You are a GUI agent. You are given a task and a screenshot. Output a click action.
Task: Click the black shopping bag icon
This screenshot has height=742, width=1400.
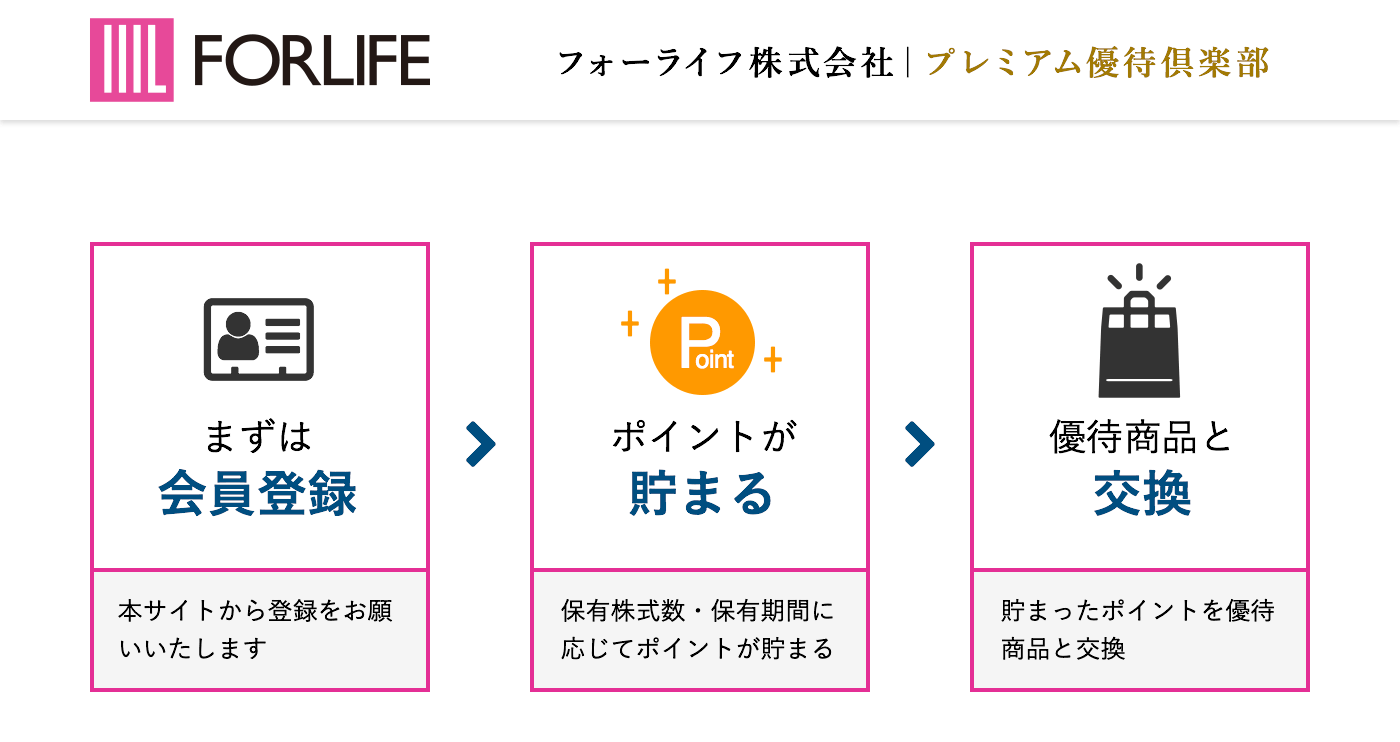point(1139,333)
